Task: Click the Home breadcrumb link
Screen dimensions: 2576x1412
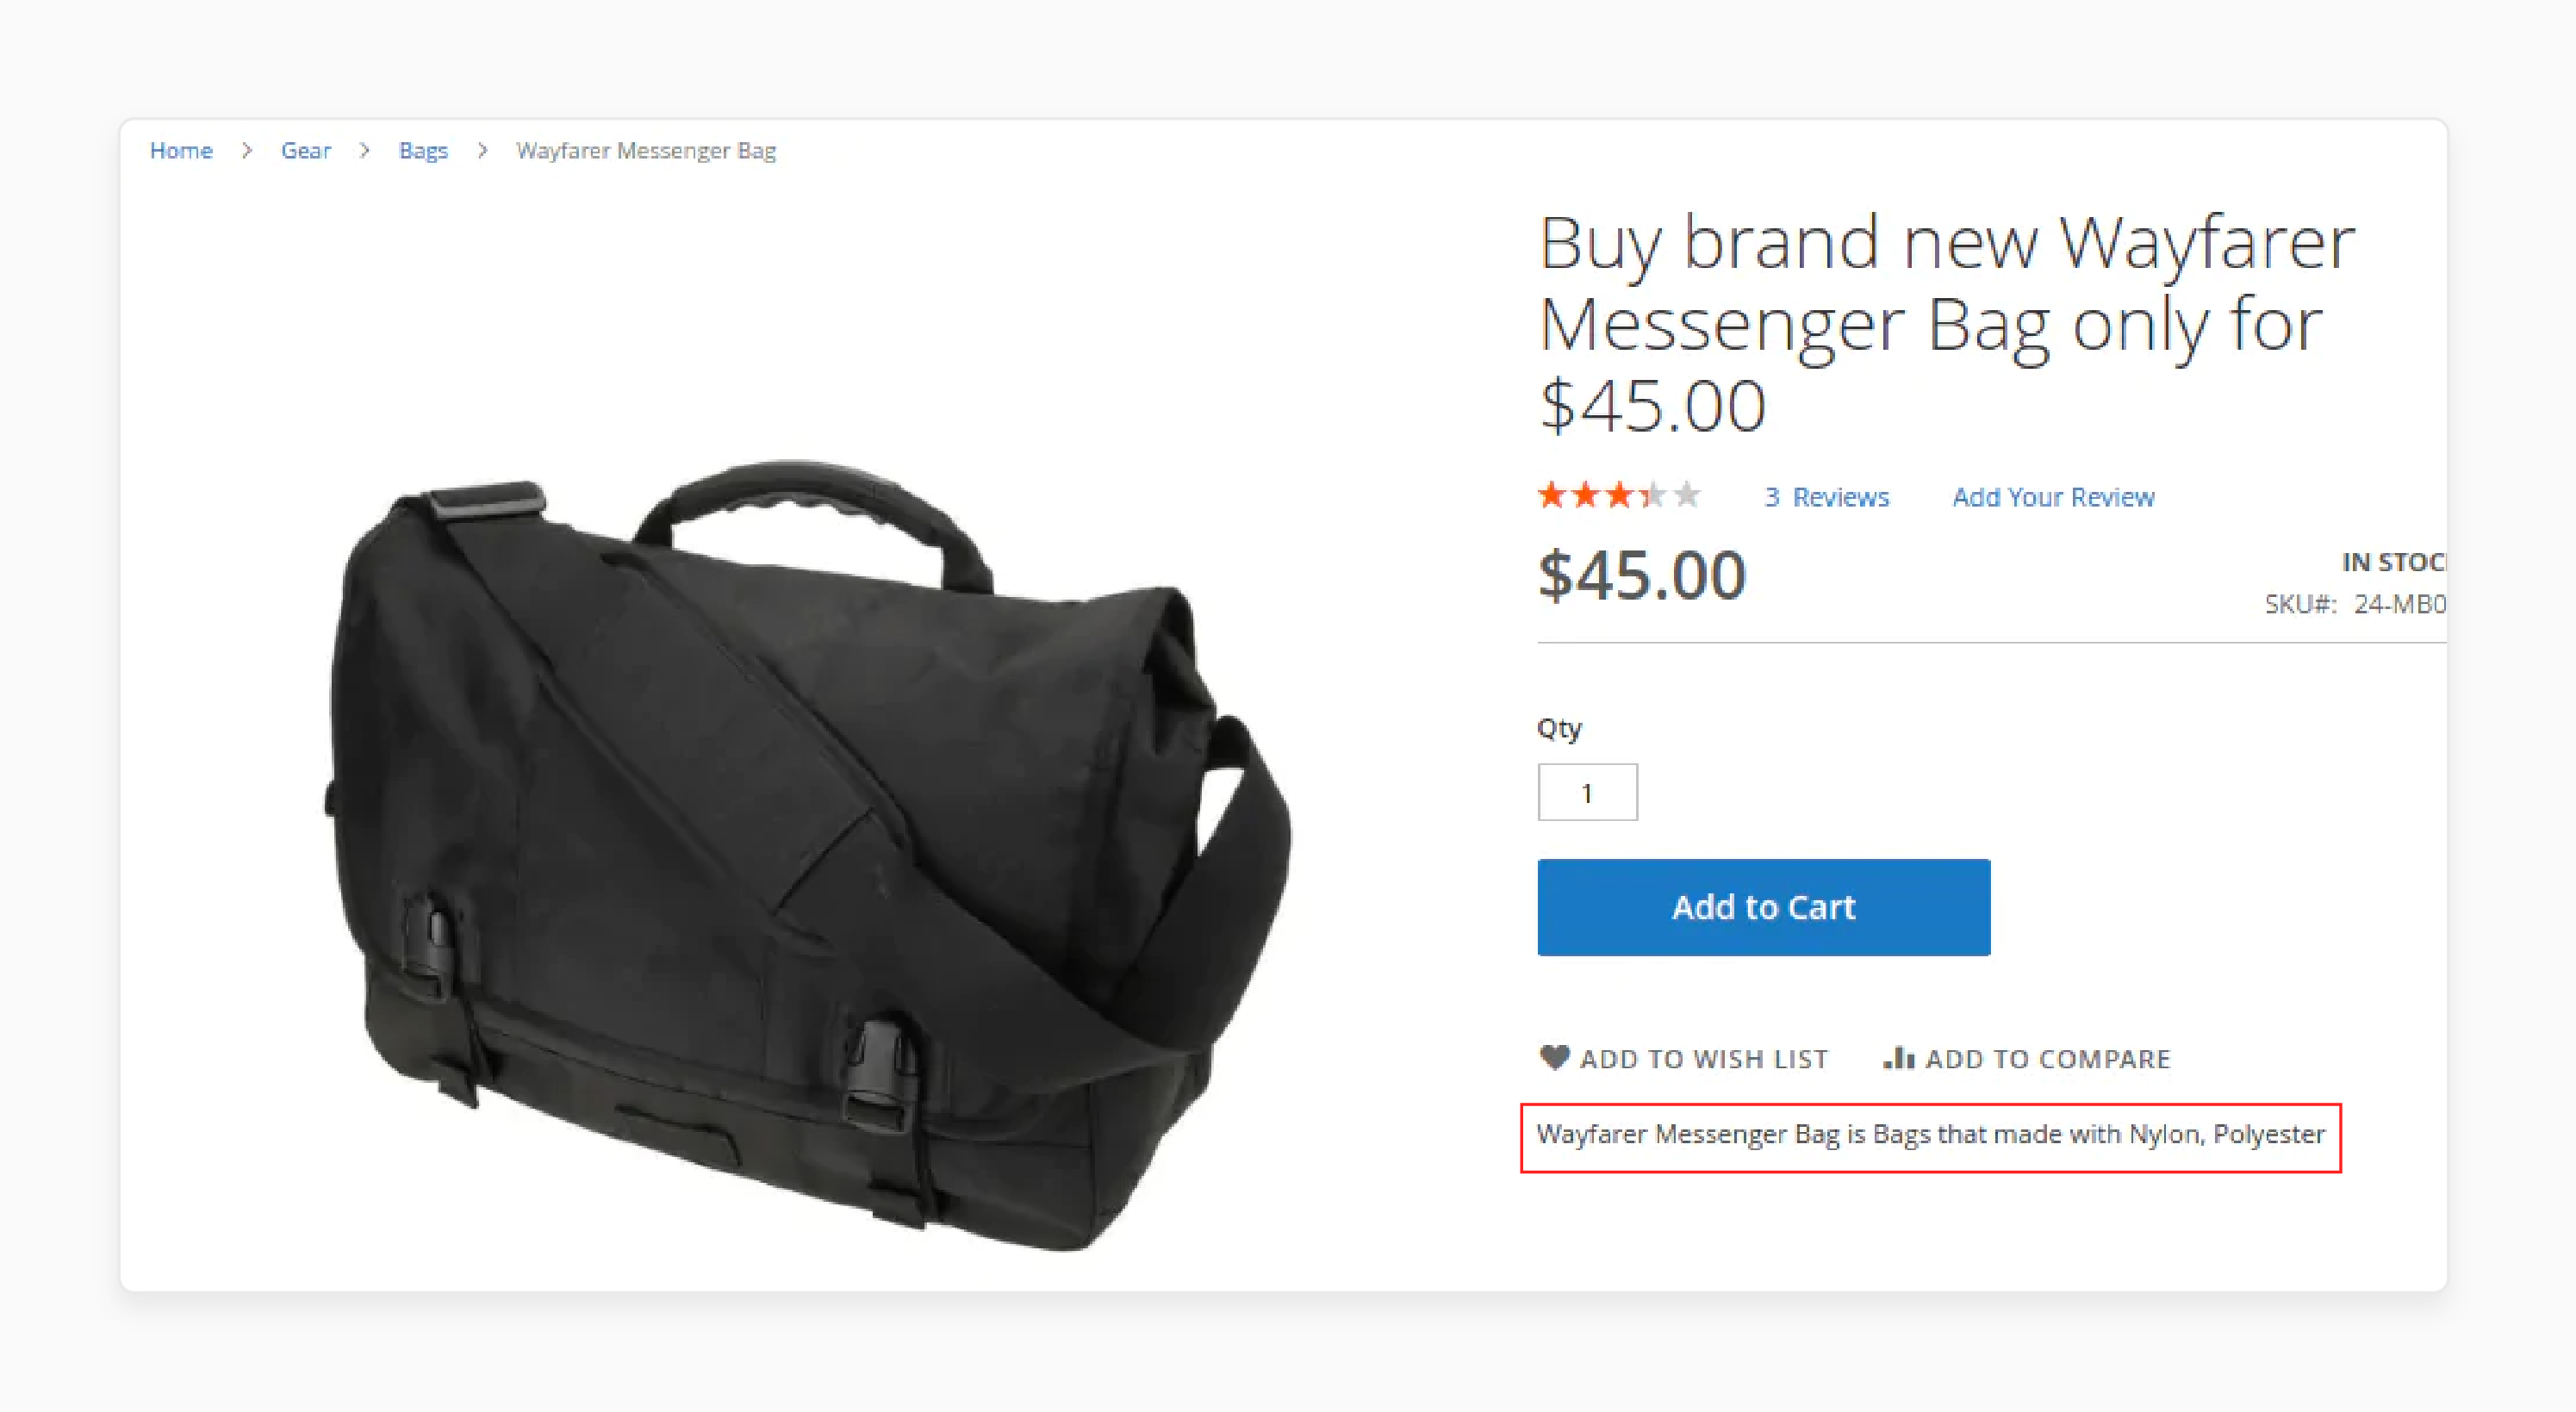Action: tap(179, 150)
